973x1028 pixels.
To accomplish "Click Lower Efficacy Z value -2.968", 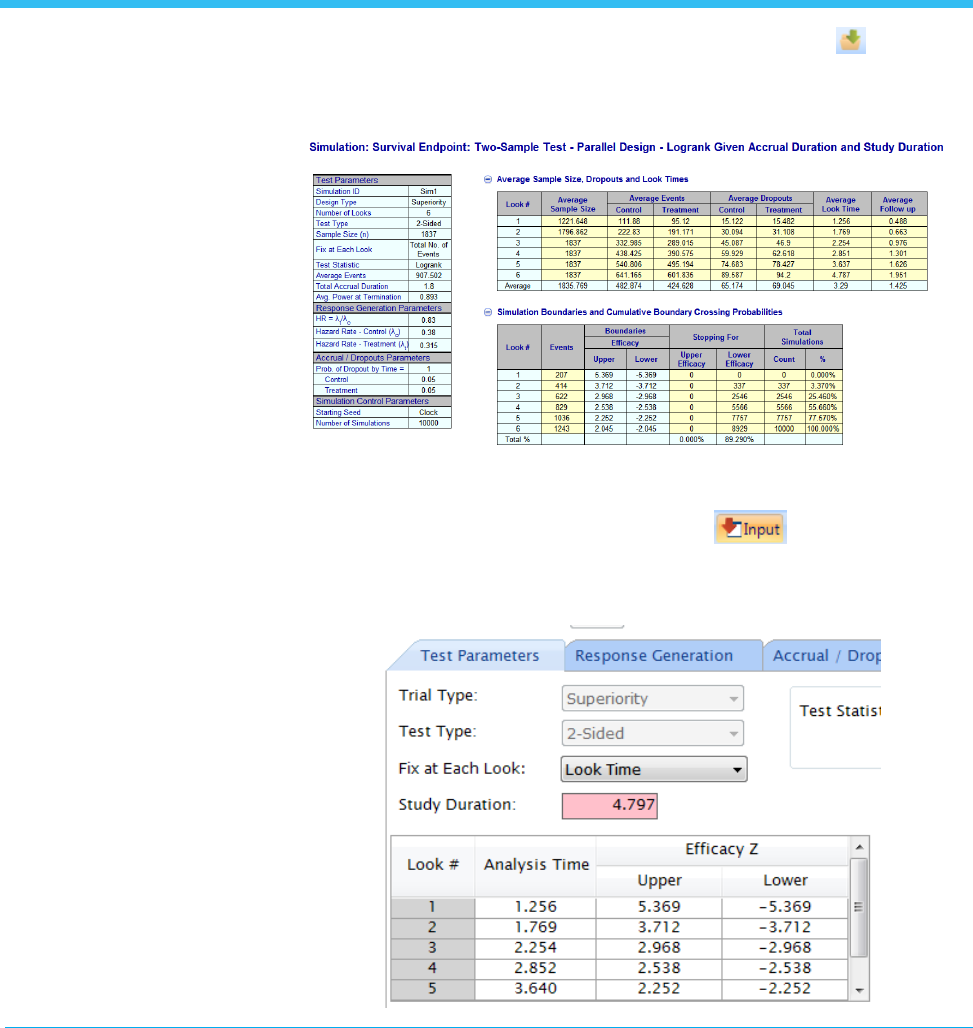I will point(785,948).
